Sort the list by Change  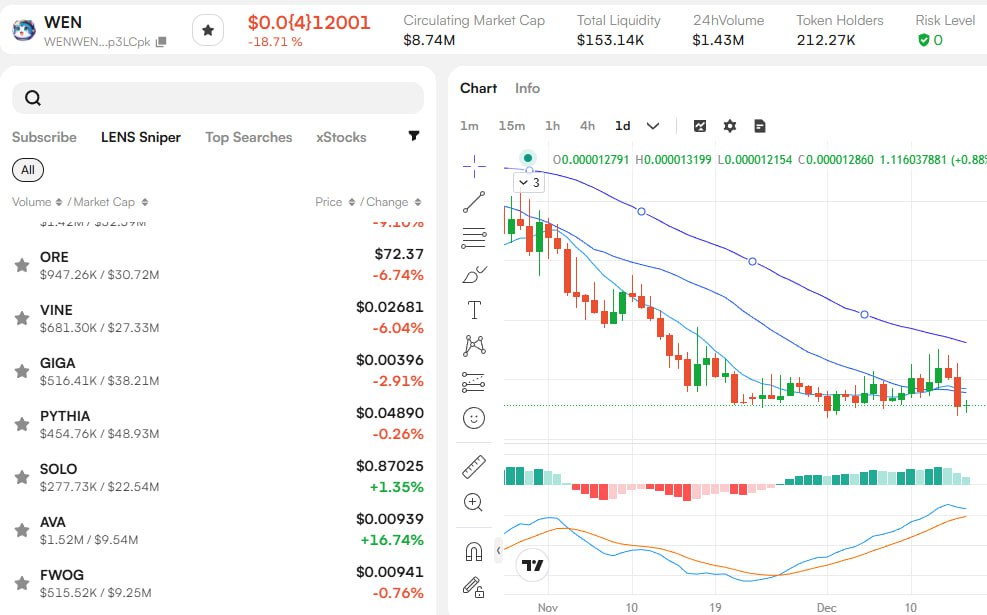pos(393,202)
